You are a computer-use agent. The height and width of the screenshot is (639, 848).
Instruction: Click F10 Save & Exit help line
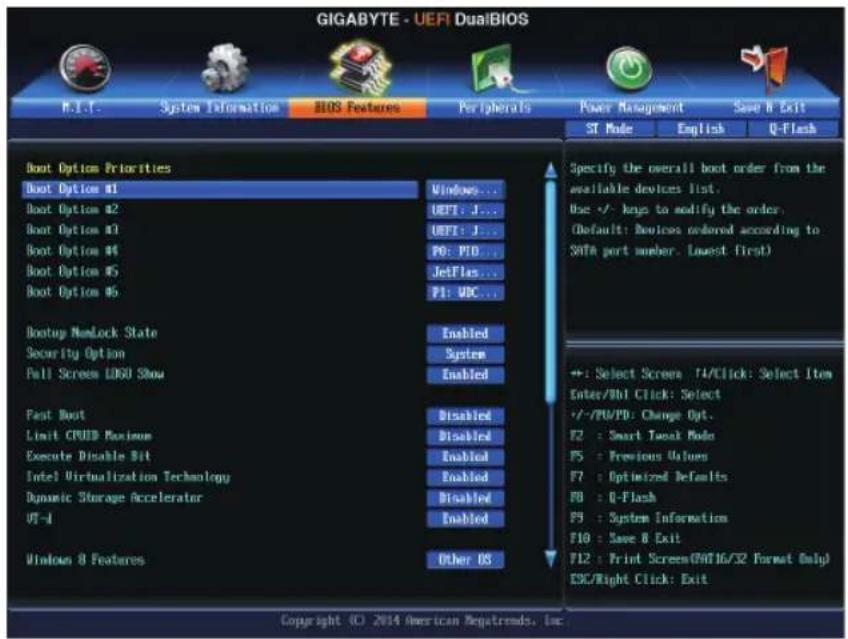[625, 538]
